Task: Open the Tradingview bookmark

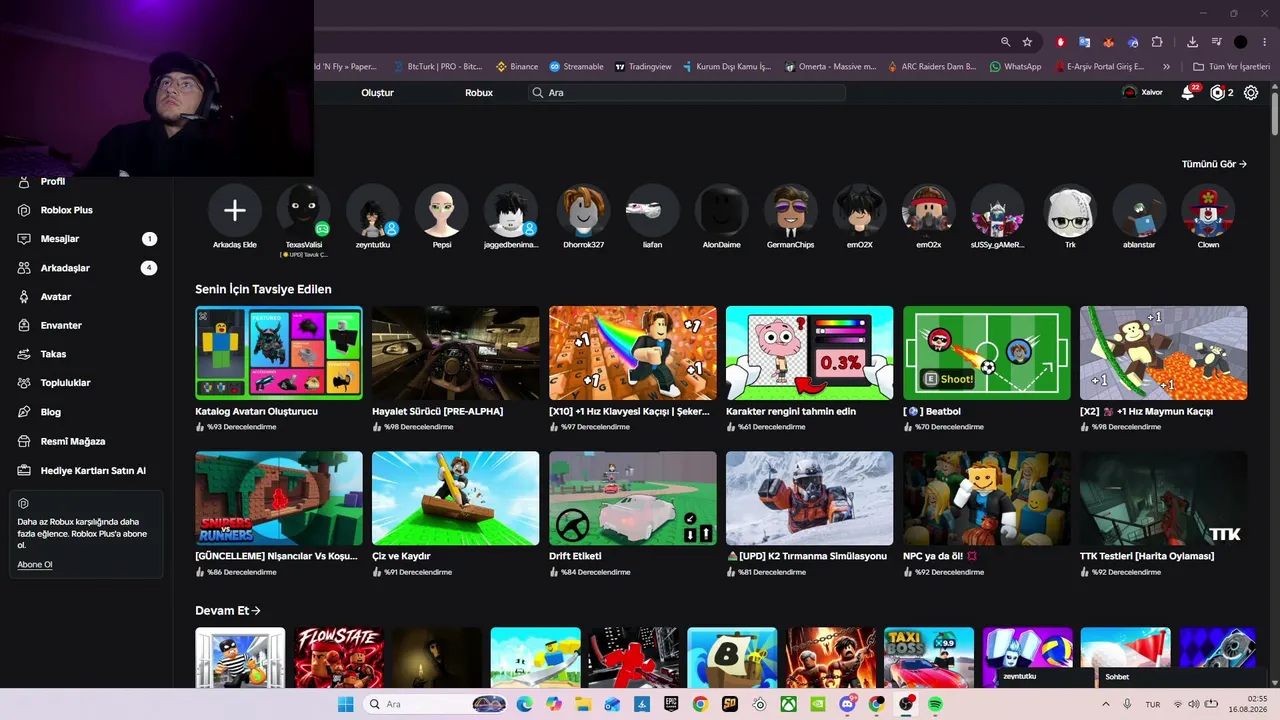Action: pyautogui.click(x=643, y=67)
